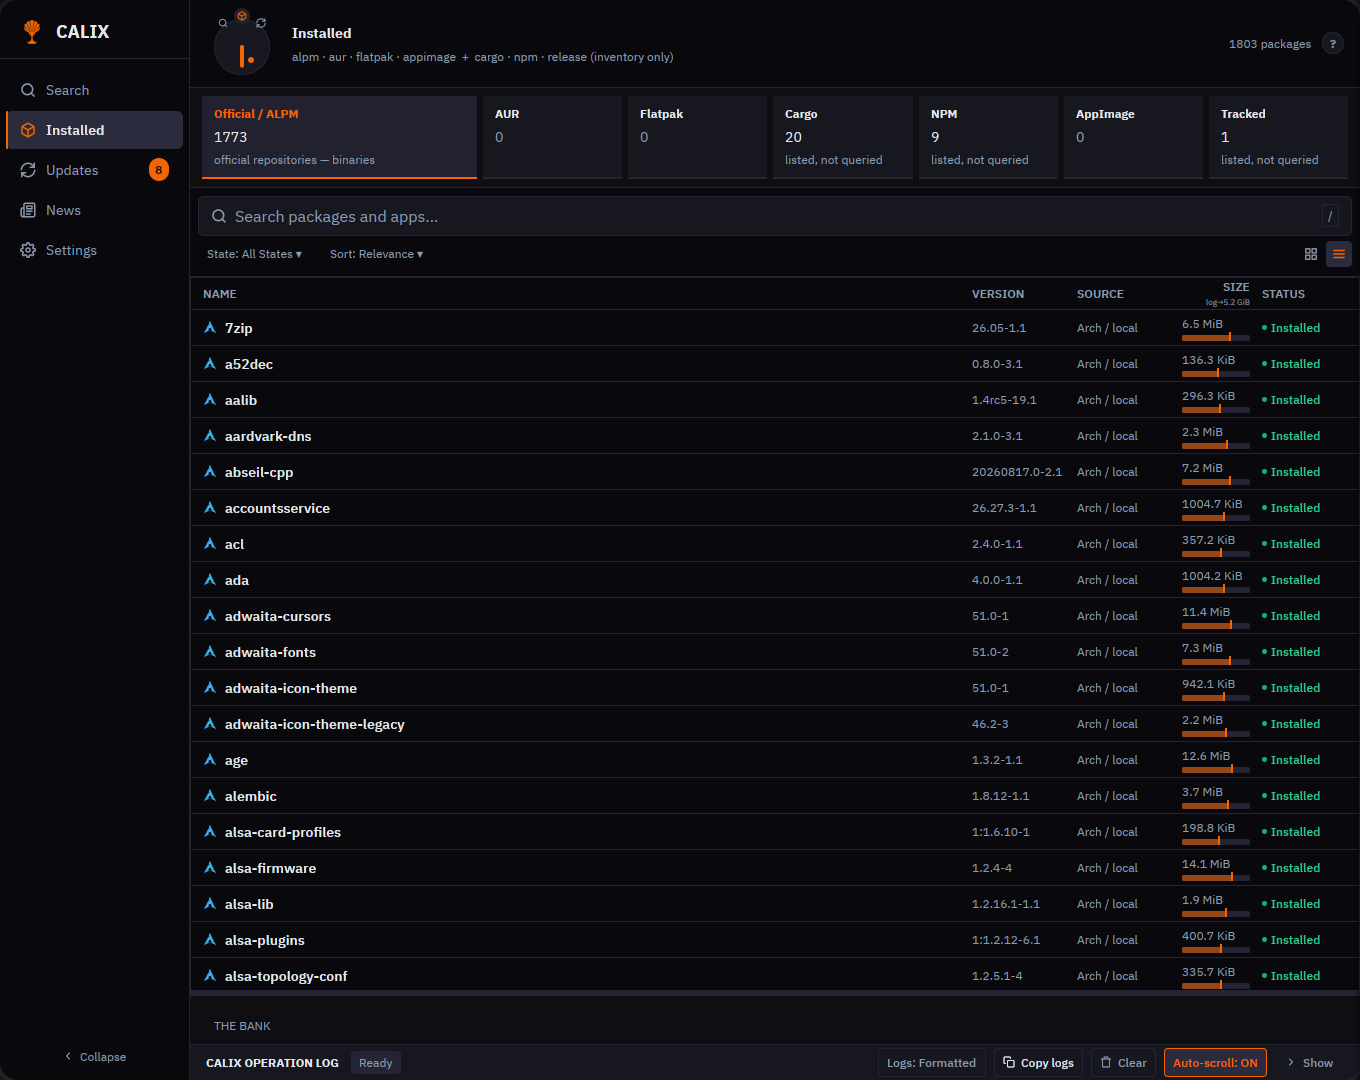Viewport: 1360px width, 1080px height.
Task: Click the Arch icon next to adwaita-fonts
Action: coord(210,652)
